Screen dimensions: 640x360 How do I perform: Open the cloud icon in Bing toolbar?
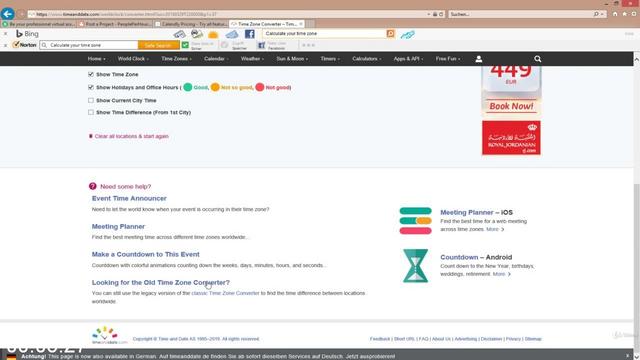point(231,34)
